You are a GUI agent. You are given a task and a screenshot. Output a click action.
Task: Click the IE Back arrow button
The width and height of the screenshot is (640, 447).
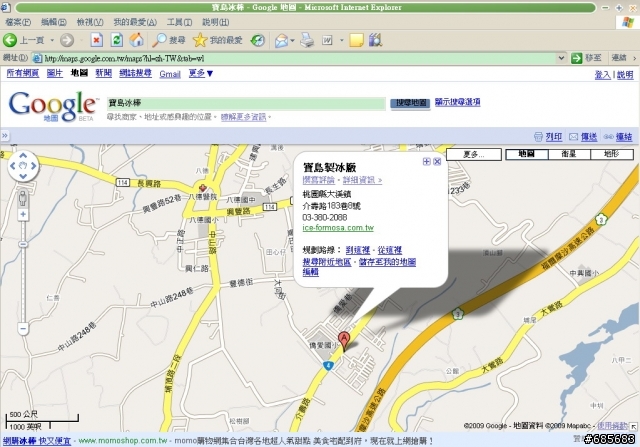[10, 40]
